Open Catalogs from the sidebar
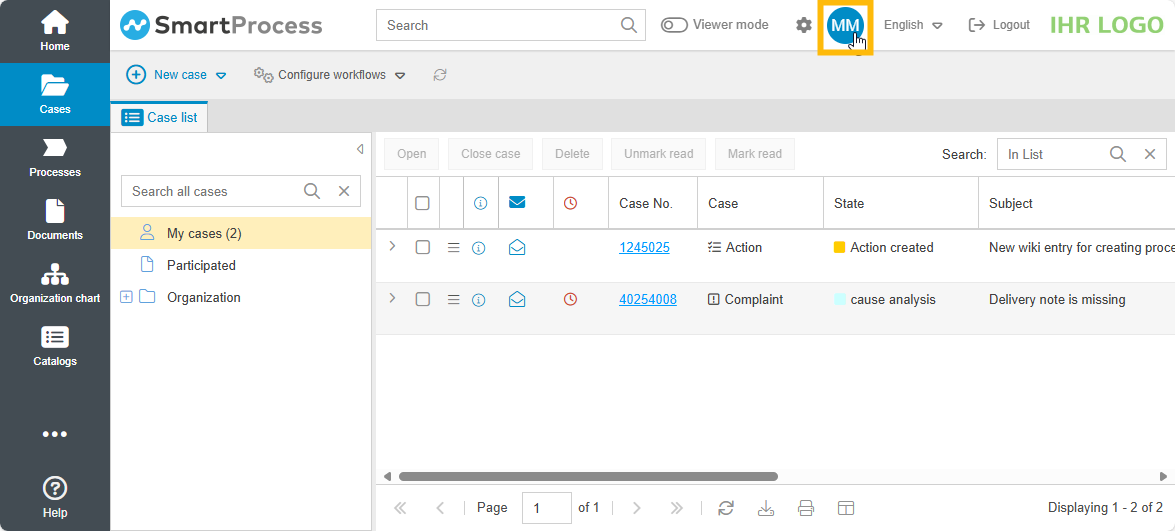This screenshot has height=531, width=1175. [x=55, y=346]
